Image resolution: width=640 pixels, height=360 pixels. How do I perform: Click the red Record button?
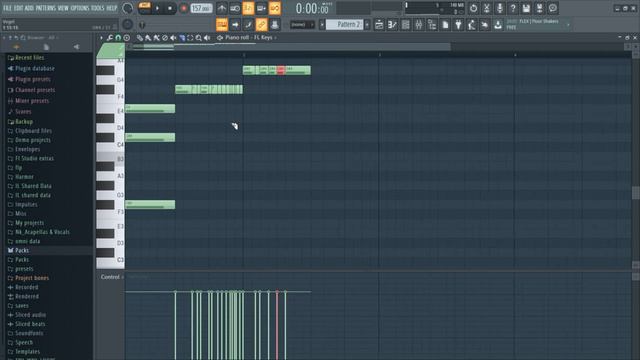click(x=184, y=8)
